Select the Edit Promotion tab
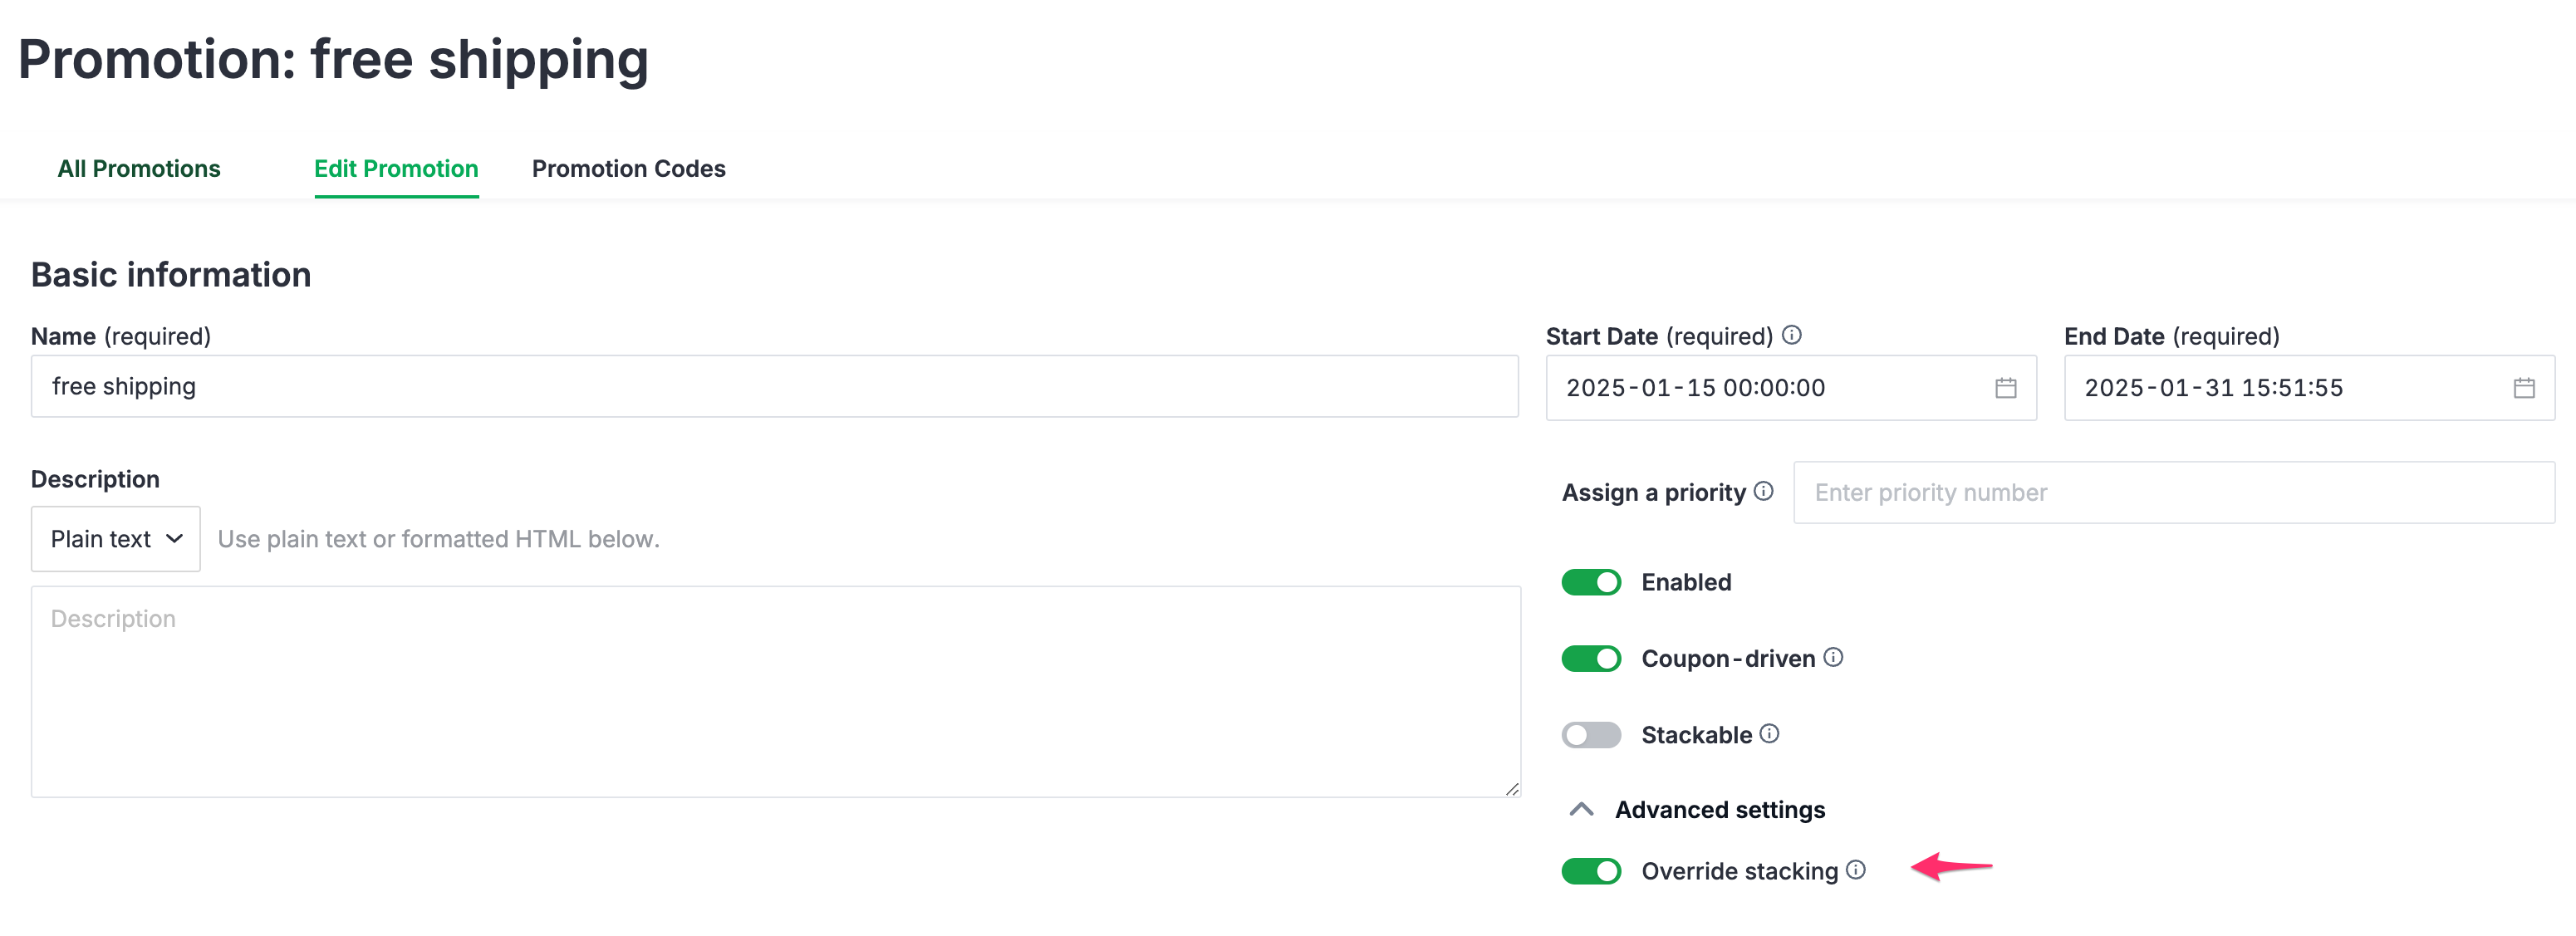This screenshot has height=936, width=2576. click(396, 168)
